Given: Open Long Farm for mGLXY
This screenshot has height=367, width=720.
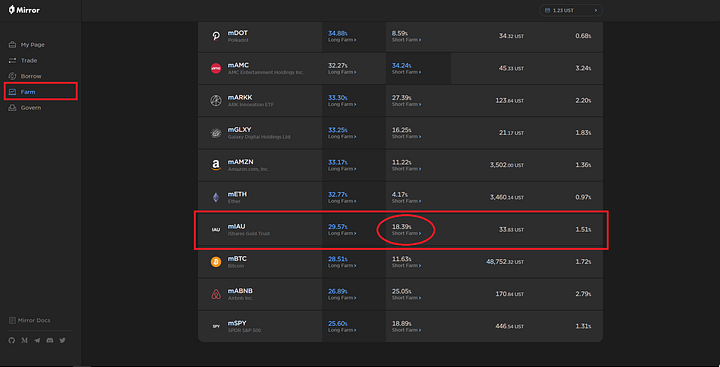Looking at the screenshot, I should [342, 136].
